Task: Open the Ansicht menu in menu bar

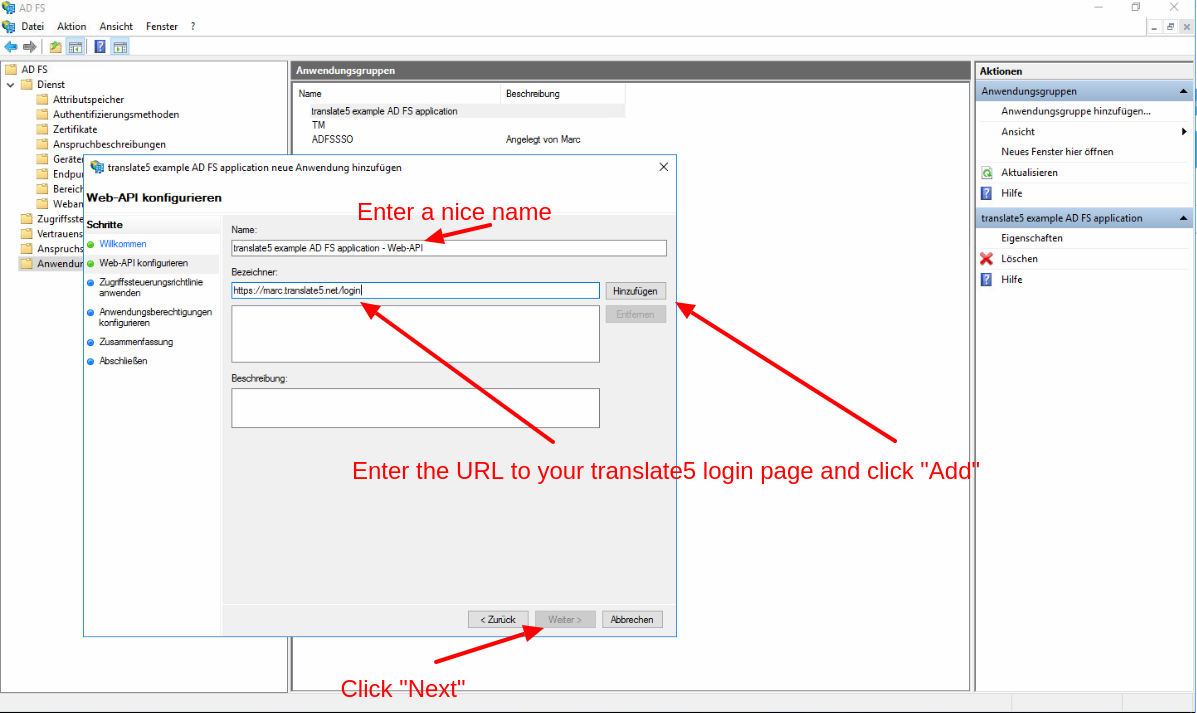Action: tap(116, 27)
